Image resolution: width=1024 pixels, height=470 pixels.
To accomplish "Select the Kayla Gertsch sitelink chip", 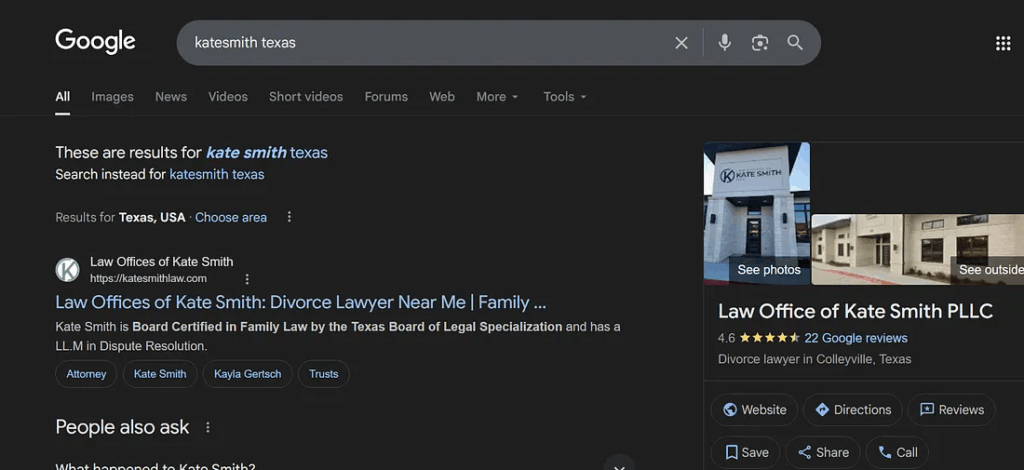I will [x=247, y=374].
